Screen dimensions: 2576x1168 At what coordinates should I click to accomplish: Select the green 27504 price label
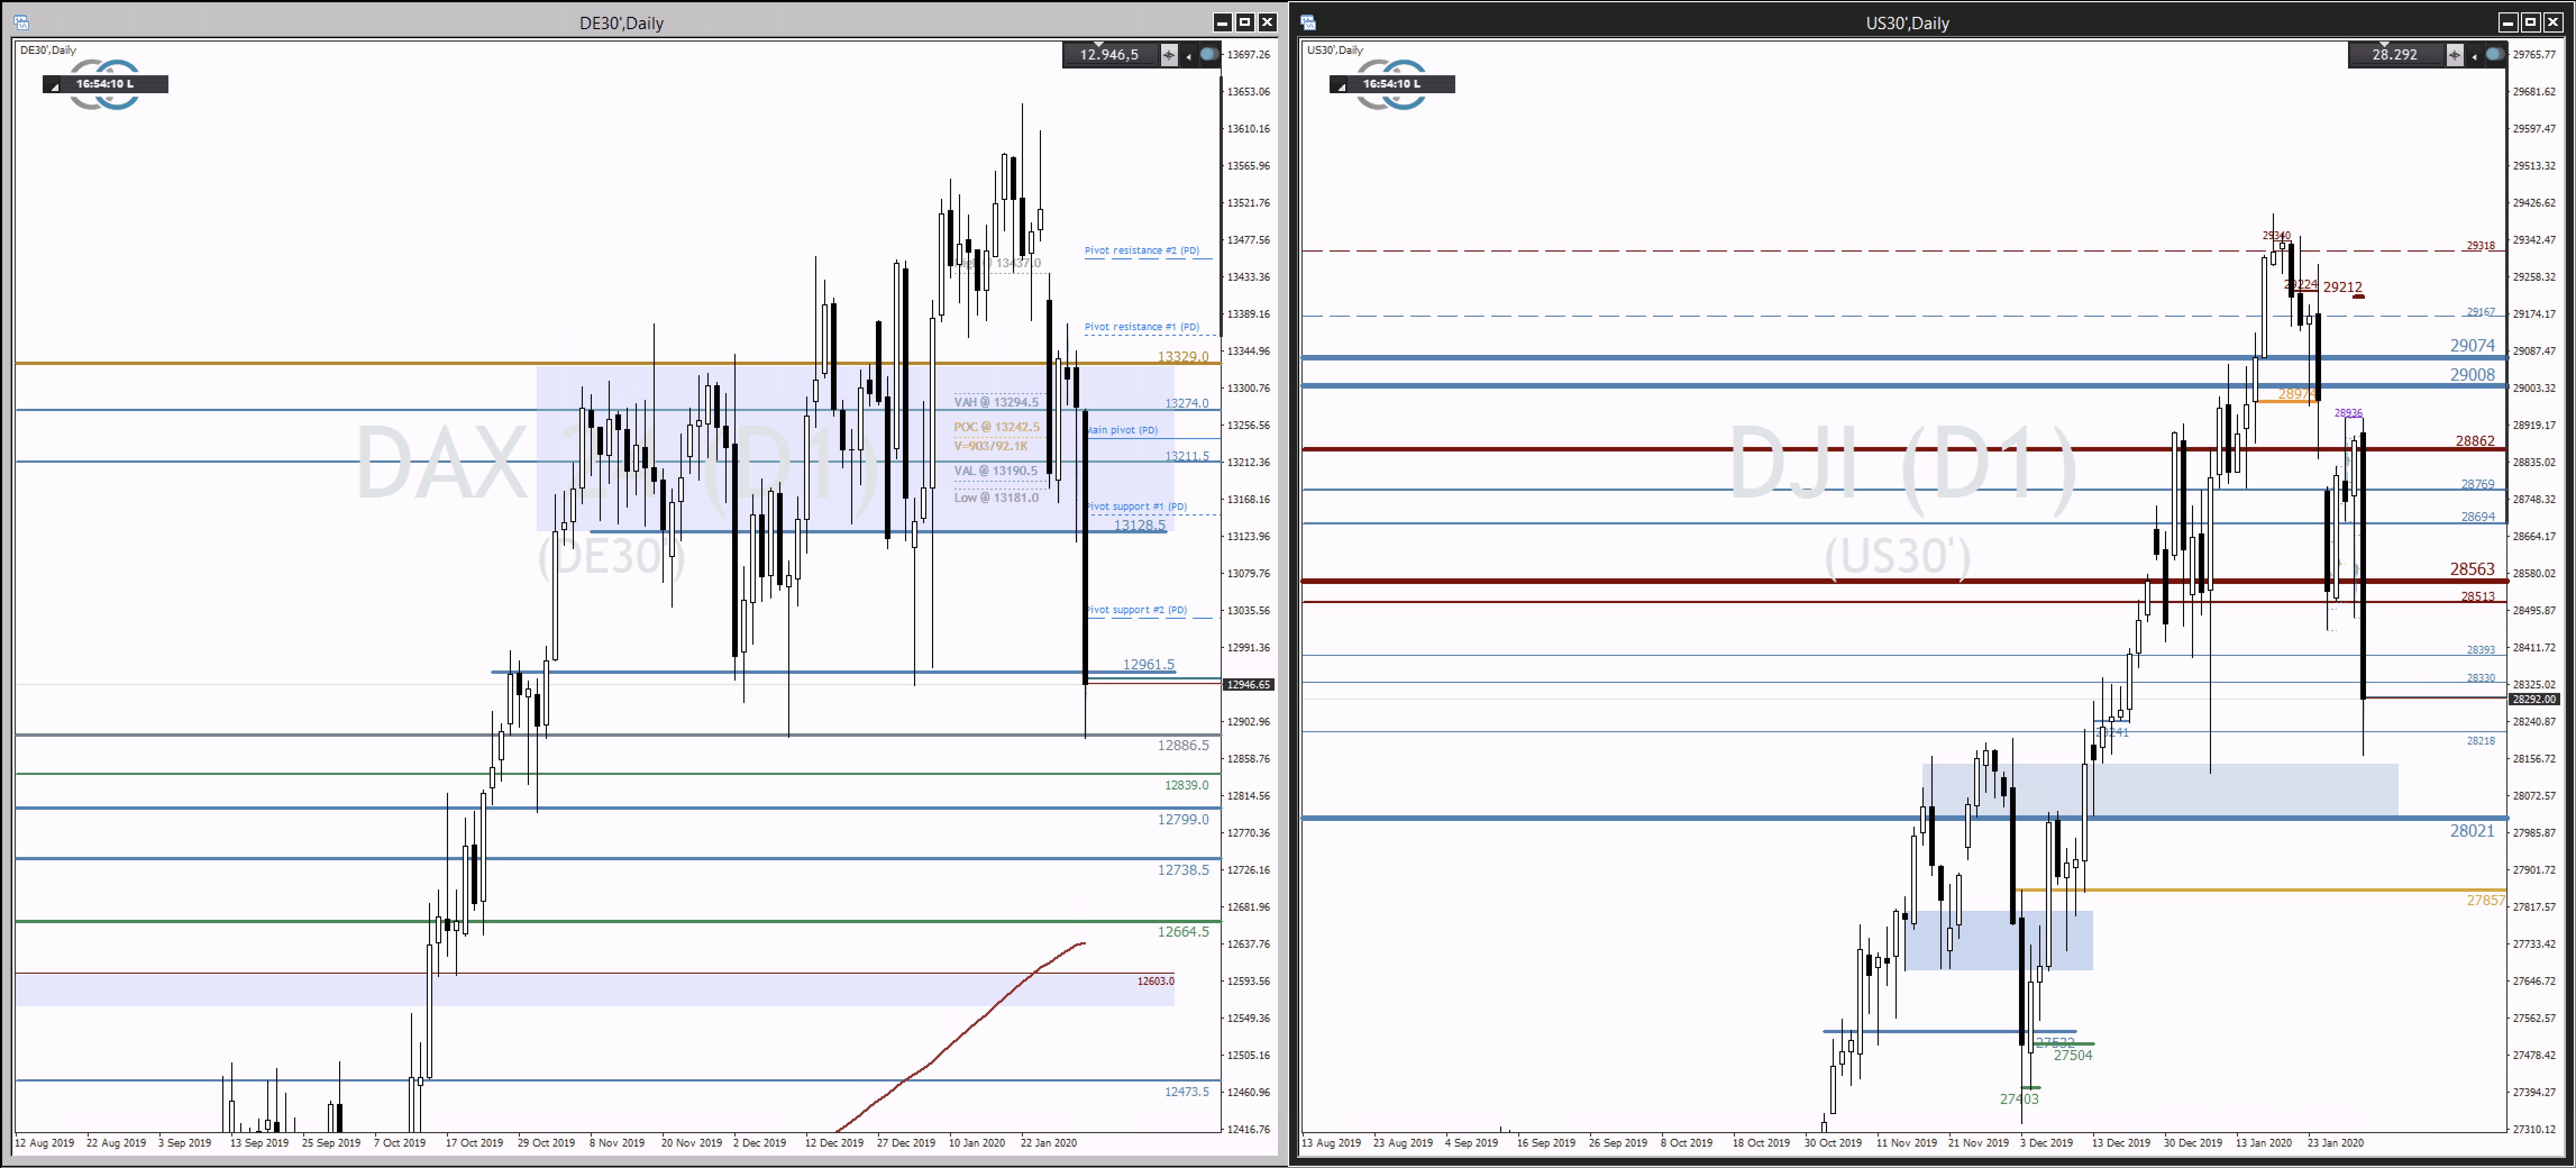point(2073,1055)
